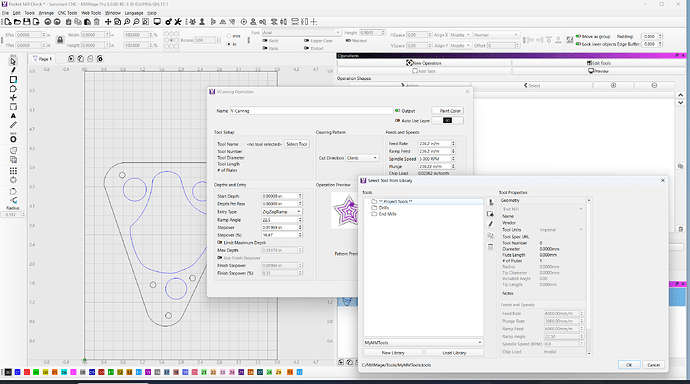The height and width of the screenshot is (384, 690).
Task: Click the black layer color swatch in VCarving dialog
Action: [x=448, y=121]
